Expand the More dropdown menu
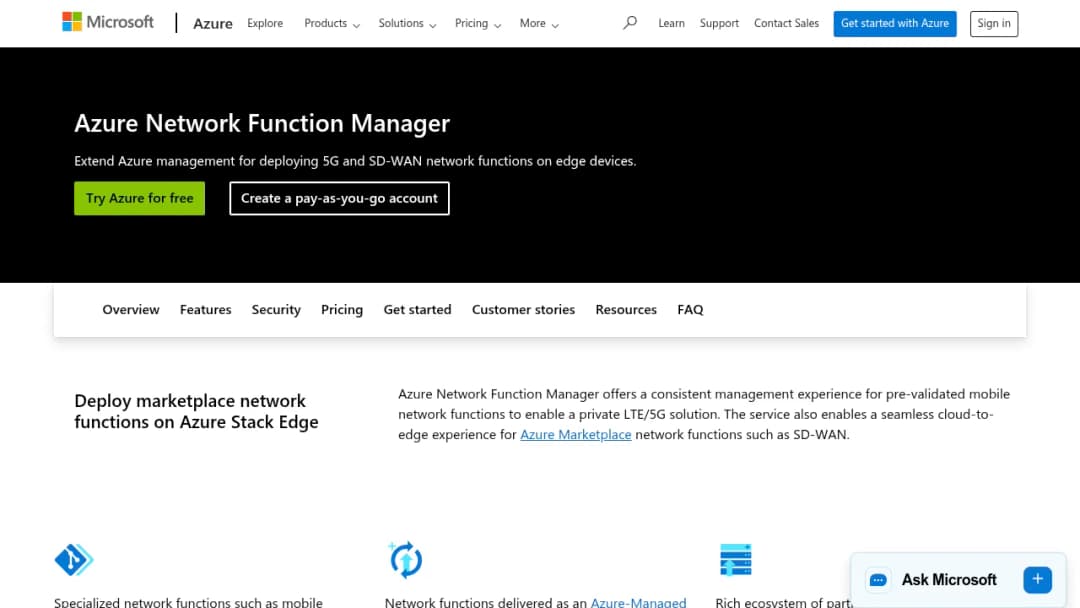Image resolution: width=1080 pixels, height=608 pixels. click(539, 23)
